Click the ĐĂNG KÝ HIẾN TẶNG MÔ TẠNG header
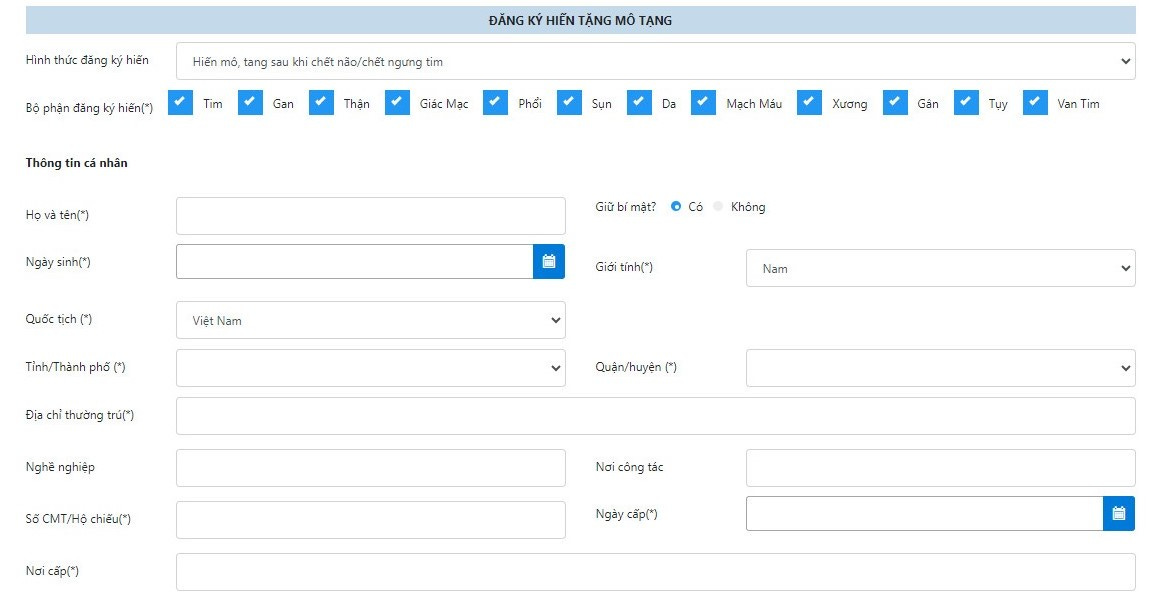 [x=581, y=21]
